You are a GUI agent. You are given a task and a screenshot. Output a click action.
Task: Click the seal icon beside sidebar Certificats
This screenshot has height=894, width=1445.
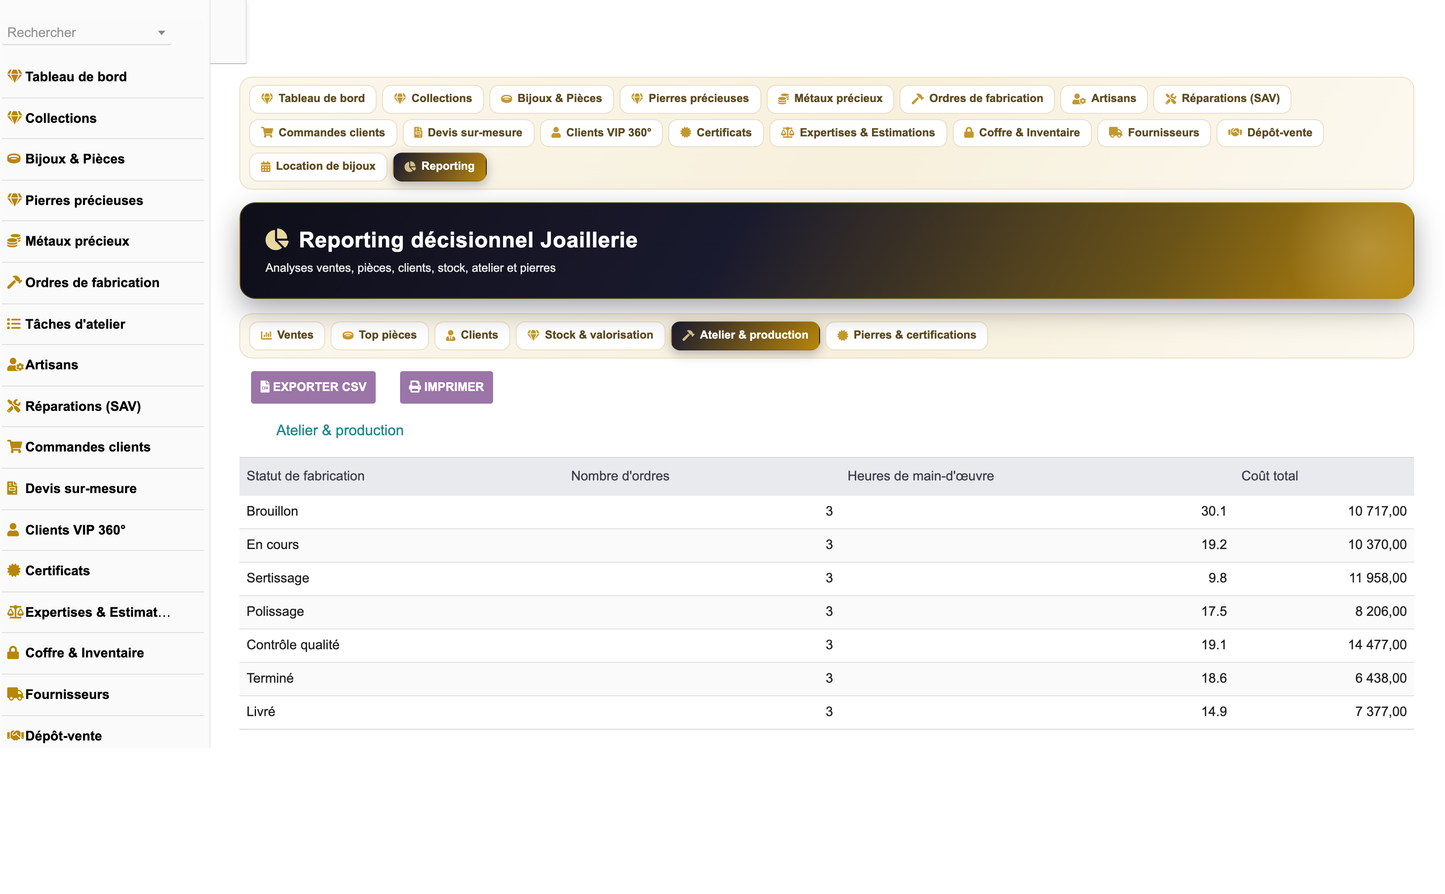click(14, 570)
